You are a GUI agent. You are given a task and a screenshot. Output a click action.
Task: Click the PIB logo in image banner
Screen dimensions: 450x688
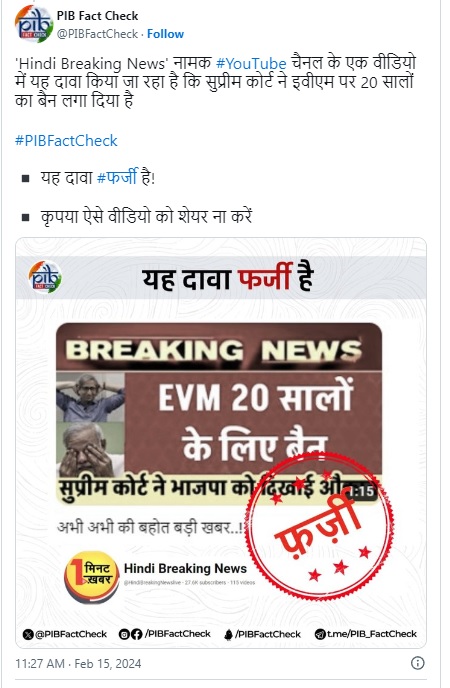(x=45, y=277)
